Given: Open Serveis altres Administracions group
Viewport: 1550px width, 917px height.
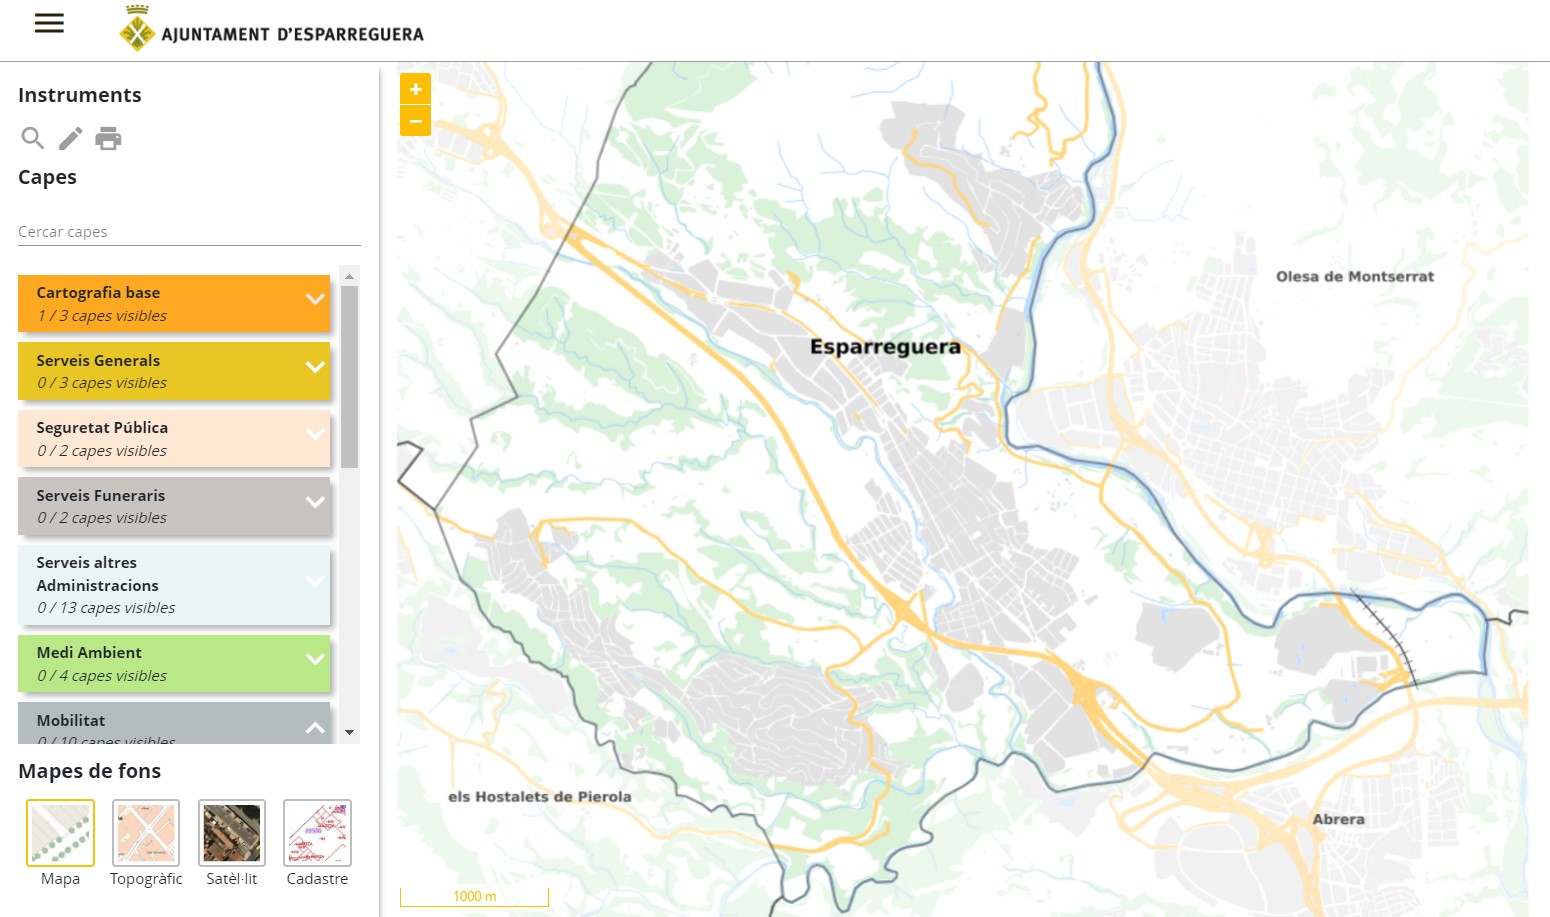Looking at the screenshot, I should (174, 585).
